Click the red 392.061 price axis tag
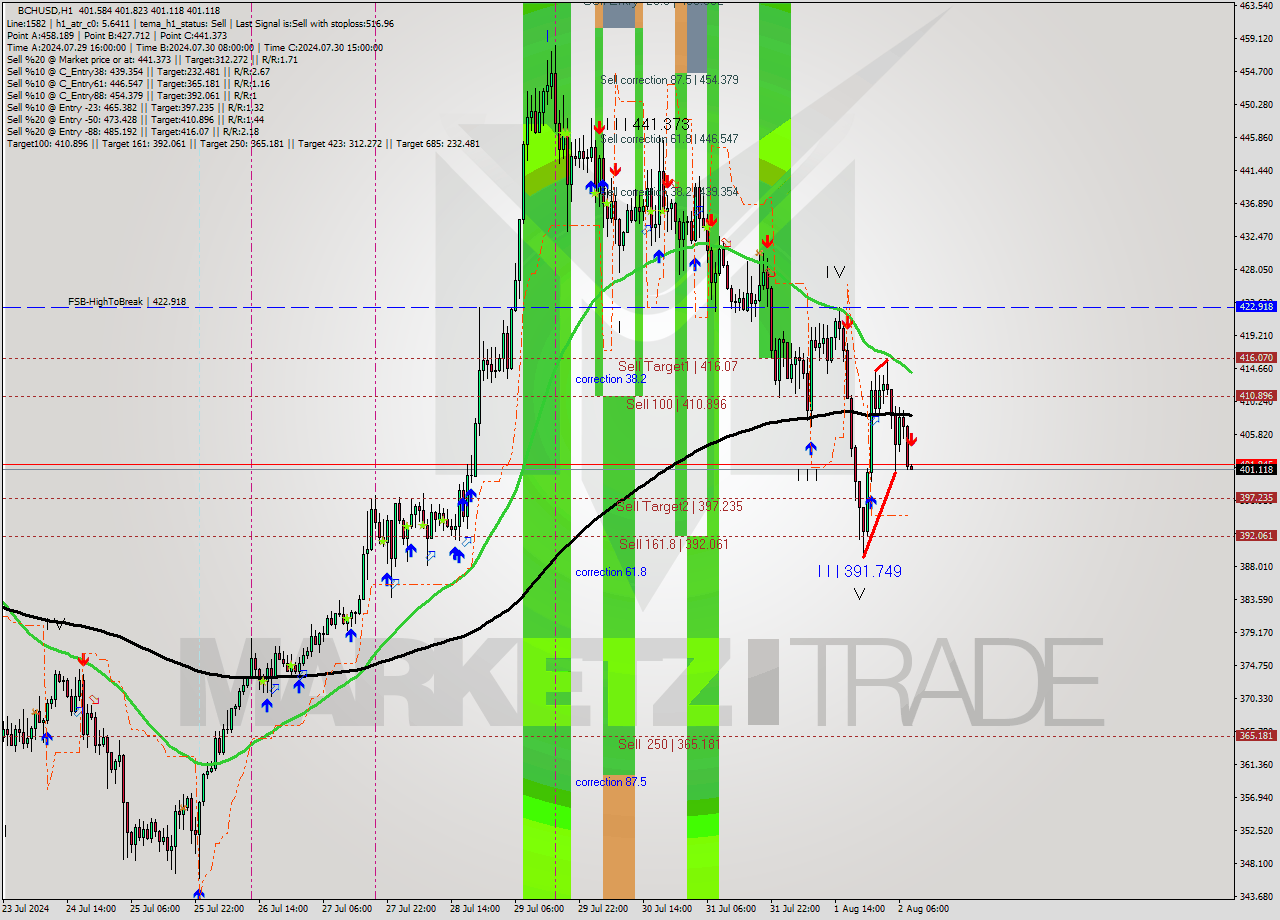 1256,536
